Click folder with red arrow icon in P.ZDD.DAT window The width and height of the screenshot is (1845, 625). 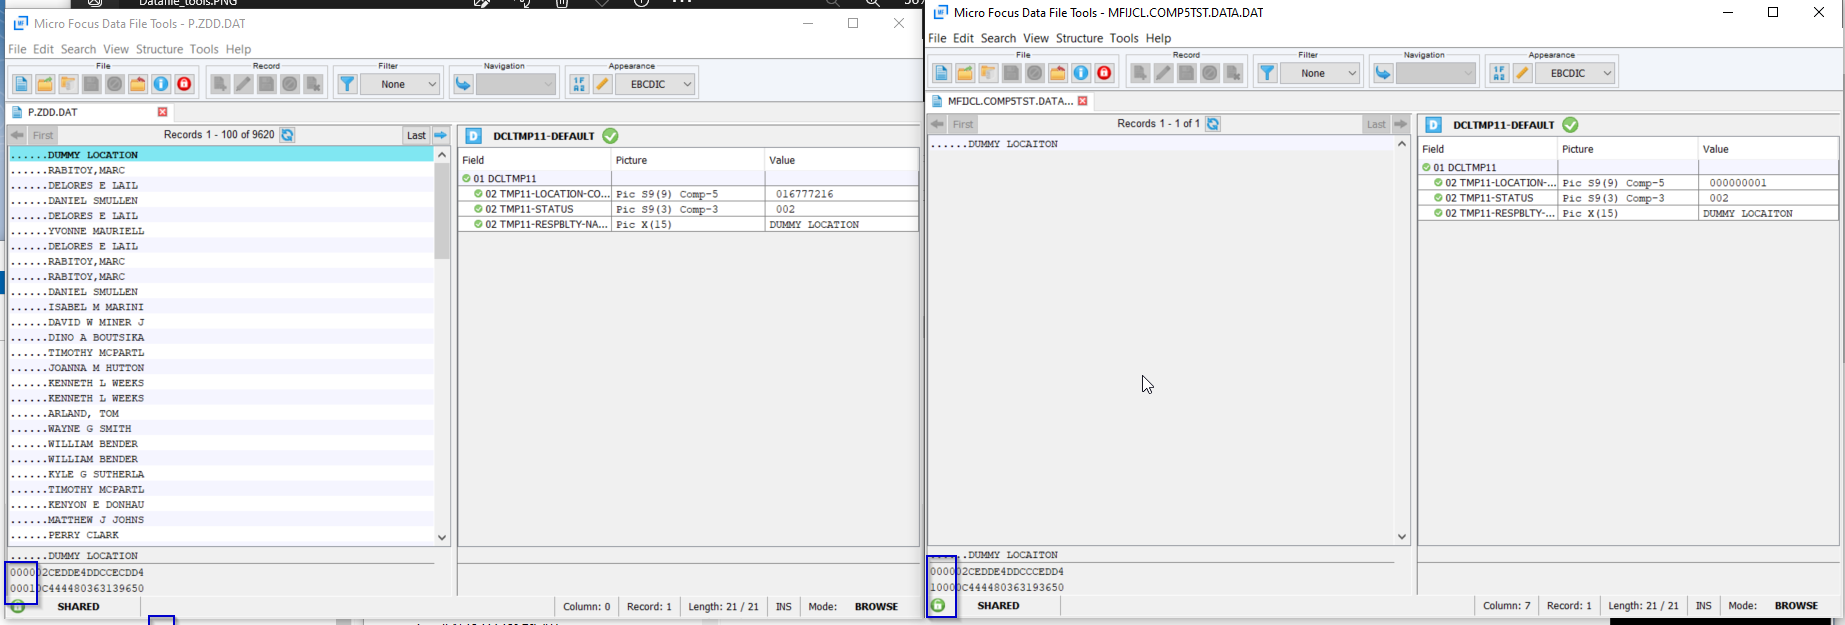(x=138, y=85)
